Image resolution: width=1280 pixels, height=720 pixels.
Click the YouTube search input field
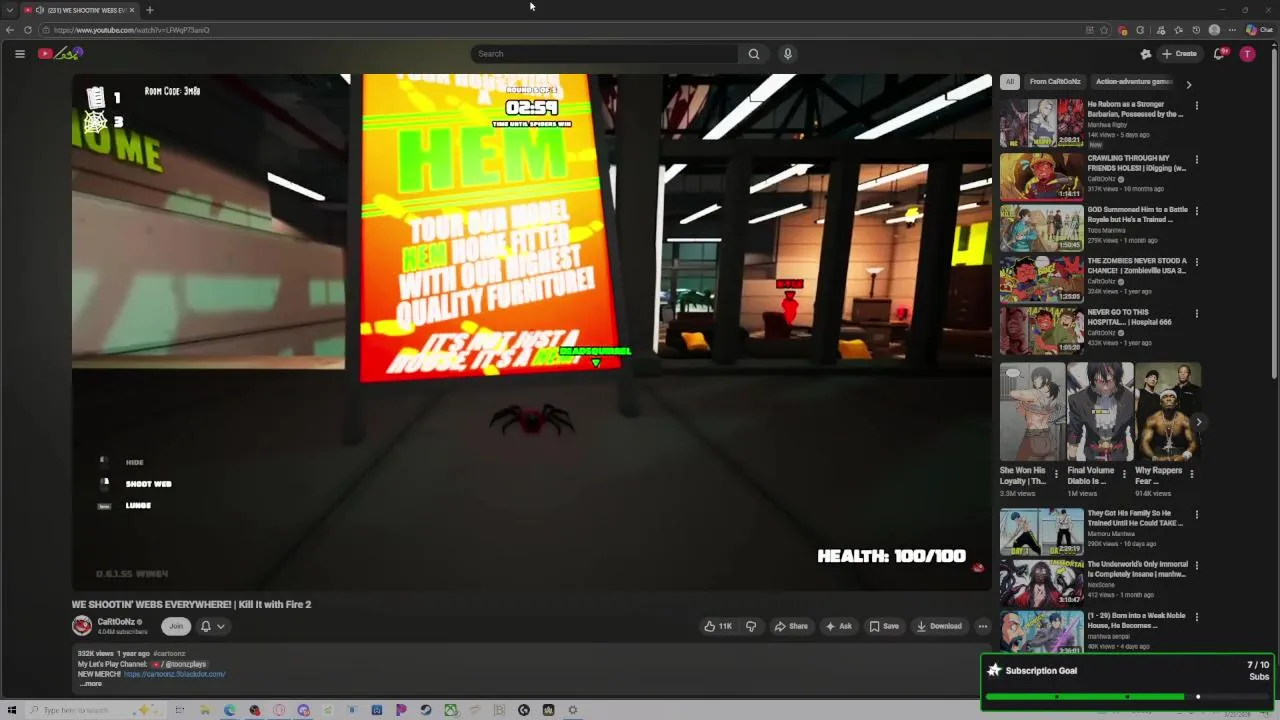[x=604, y=54]
